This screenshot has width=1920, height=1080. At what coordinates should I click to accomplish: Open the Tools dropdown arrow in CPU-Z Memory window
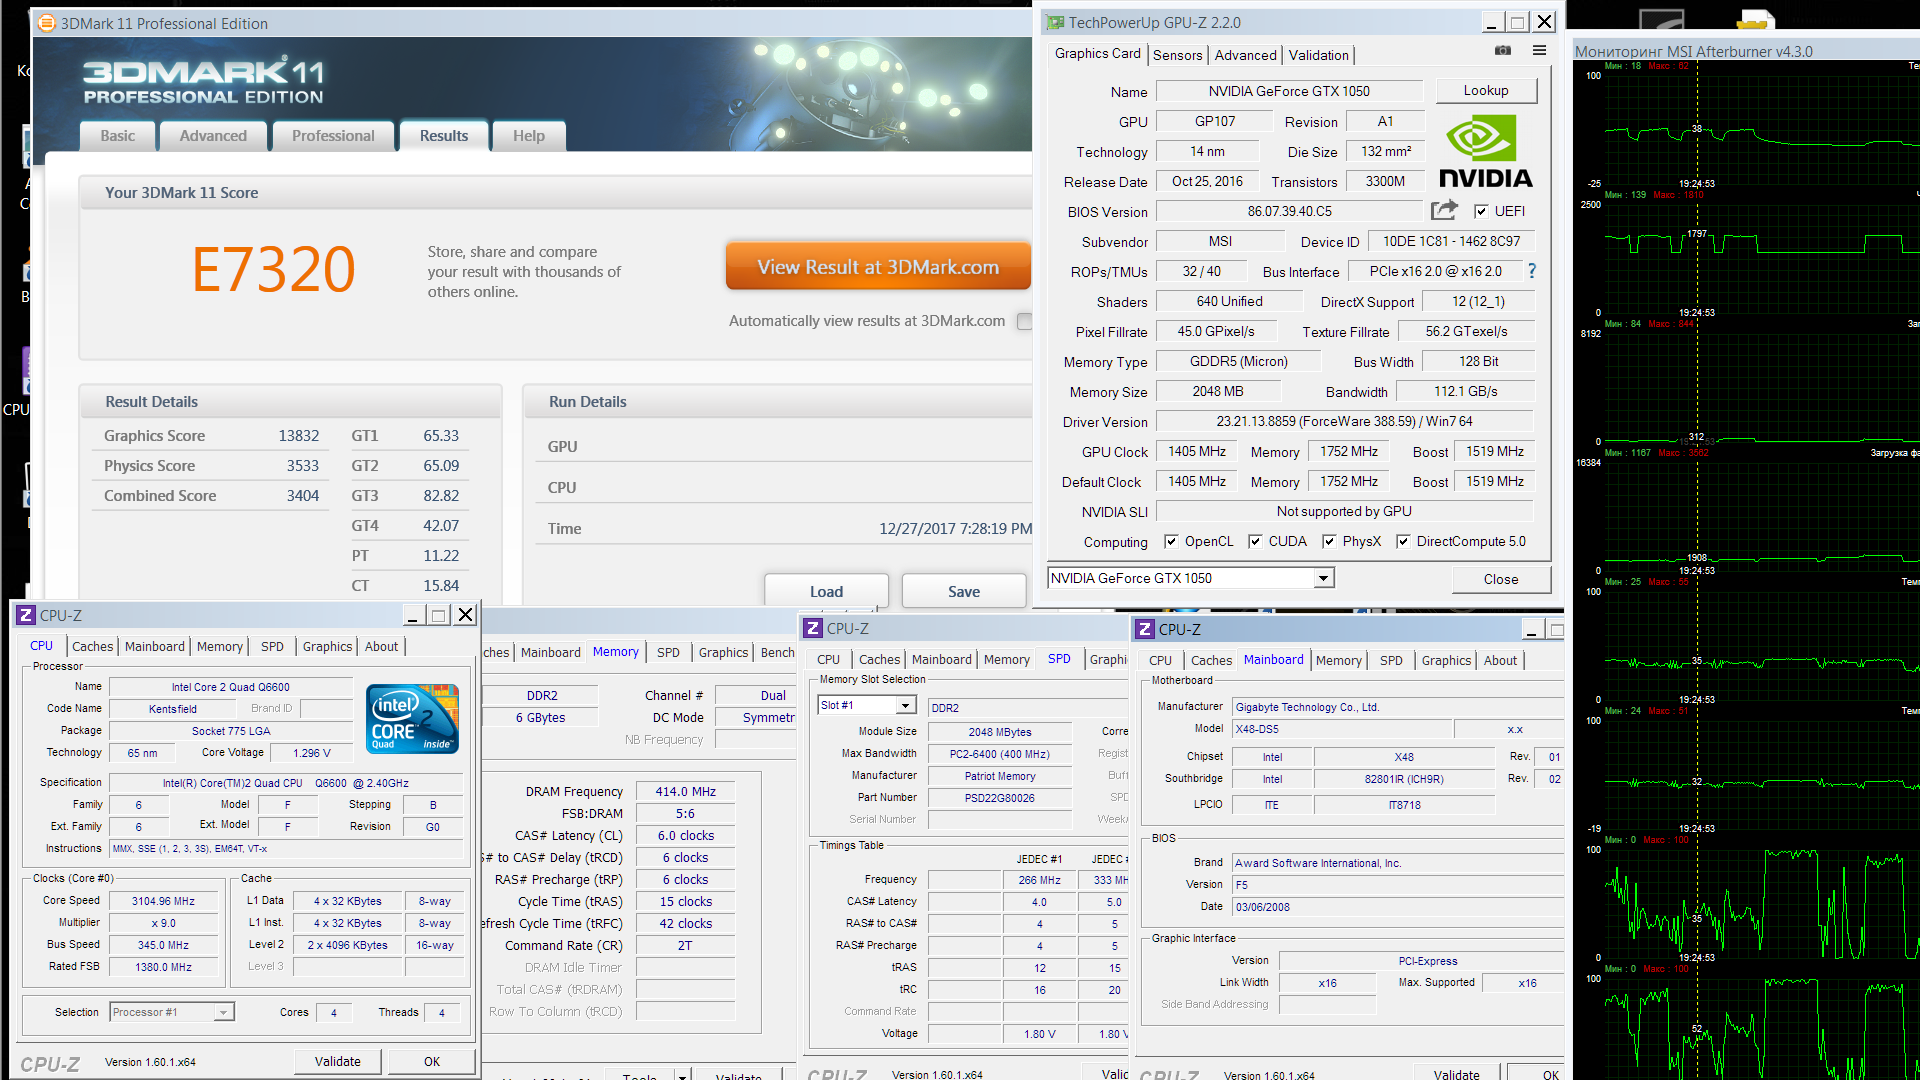pyautogui.click(x=683, y=1075)
